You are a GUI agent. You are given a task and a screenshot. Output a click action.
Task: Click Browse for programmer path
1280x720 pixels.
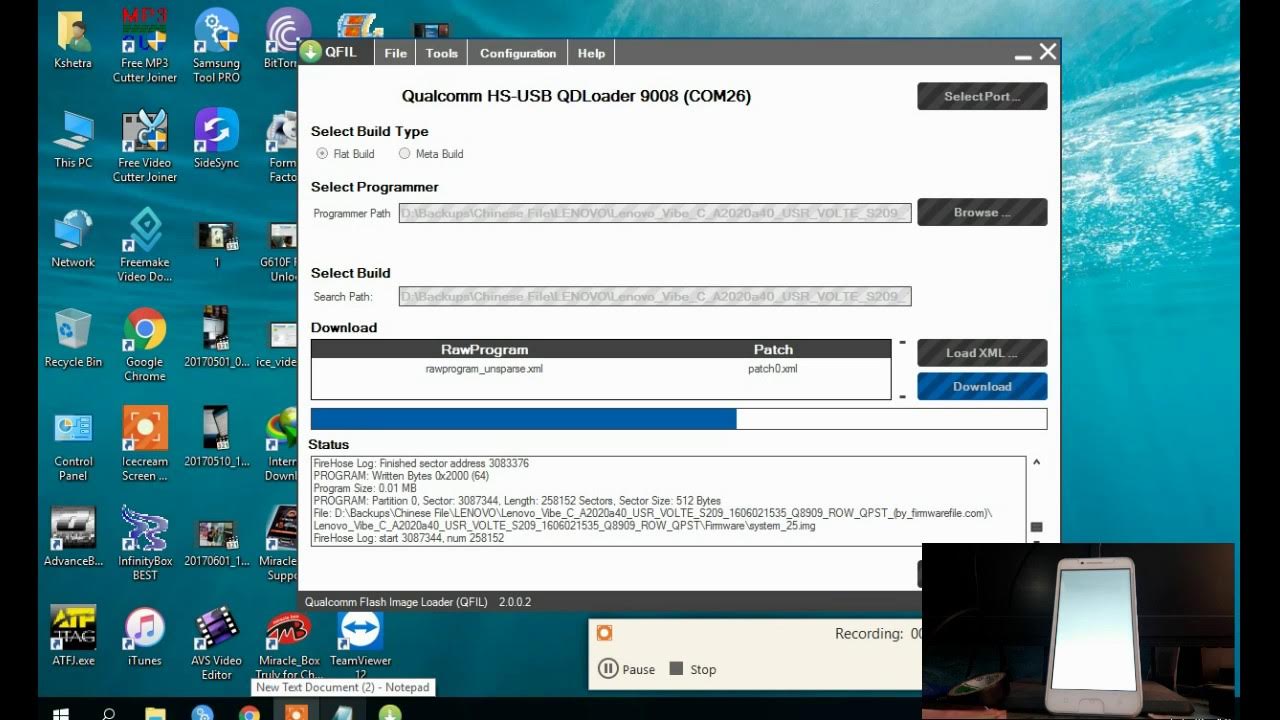click(982, 212)
